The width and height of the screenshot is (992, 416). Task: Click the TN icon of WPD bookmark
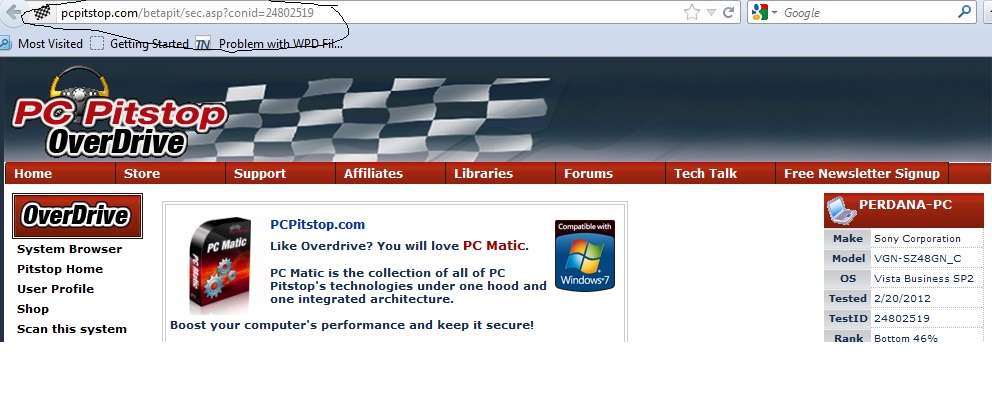[x=203, y=44]
